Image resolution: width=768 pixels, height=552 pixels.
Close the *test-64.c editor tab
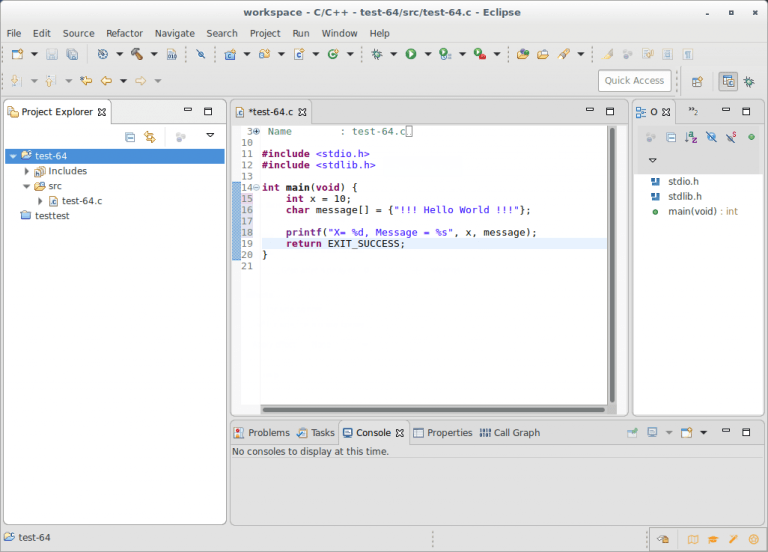point(303,112)
